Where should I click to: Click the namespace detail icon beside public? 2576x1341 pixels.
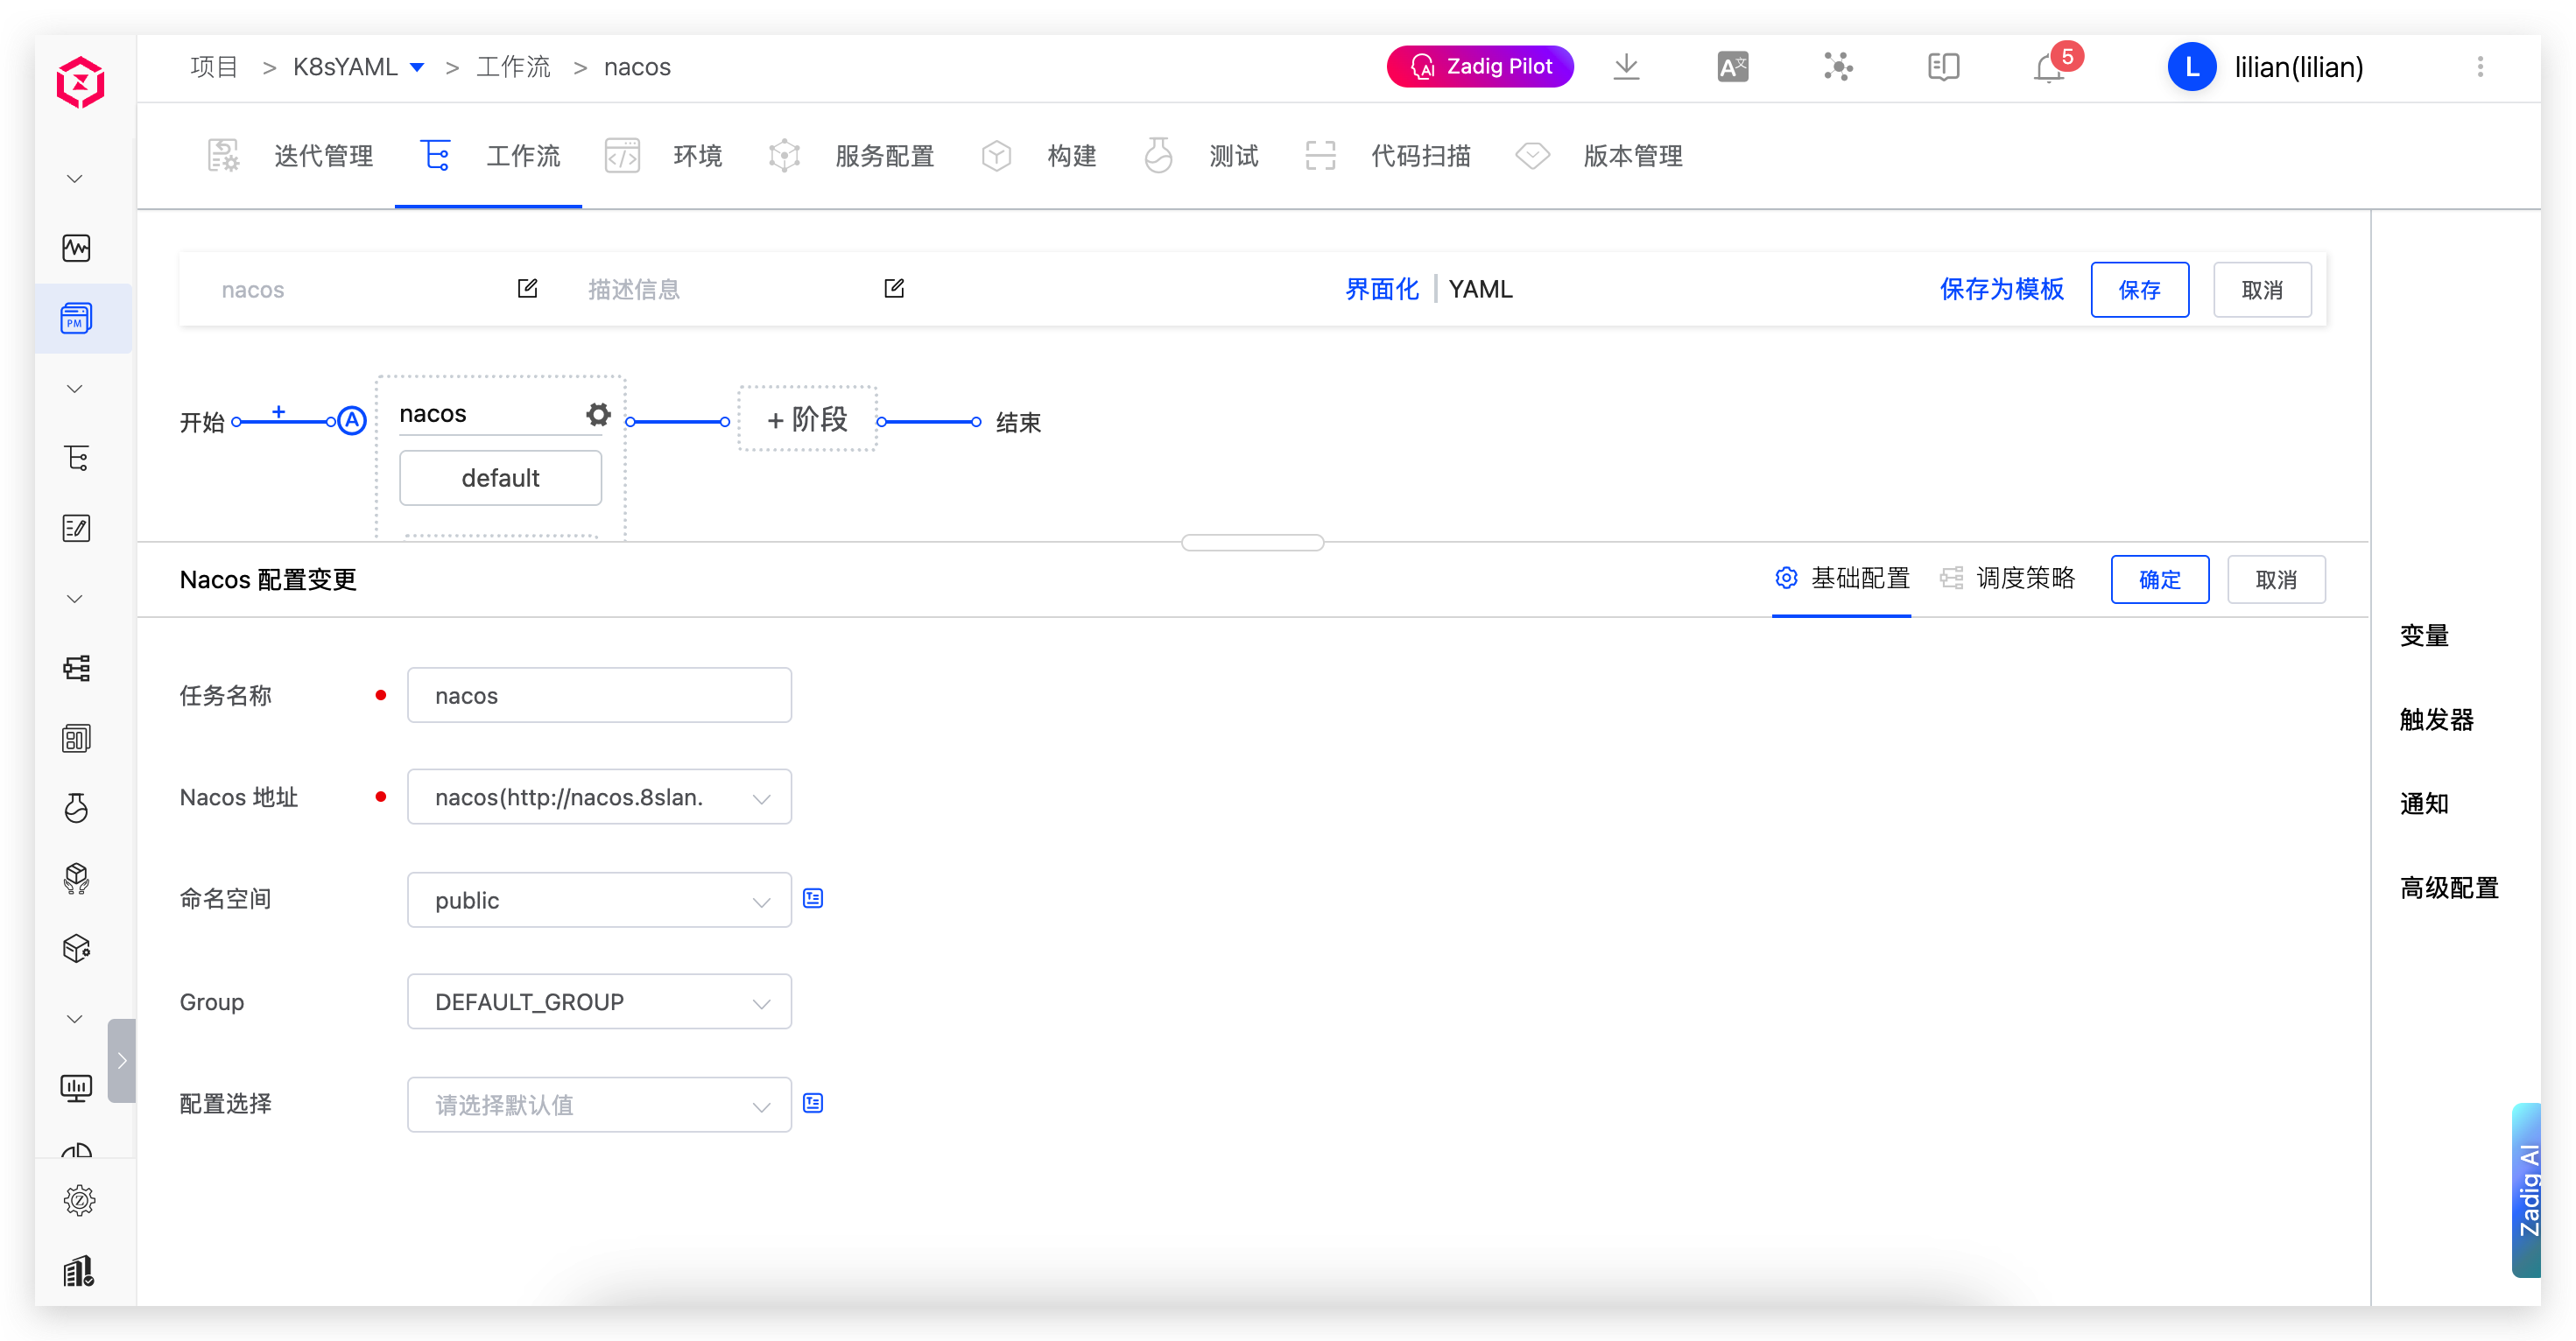(x=813, y=899)
